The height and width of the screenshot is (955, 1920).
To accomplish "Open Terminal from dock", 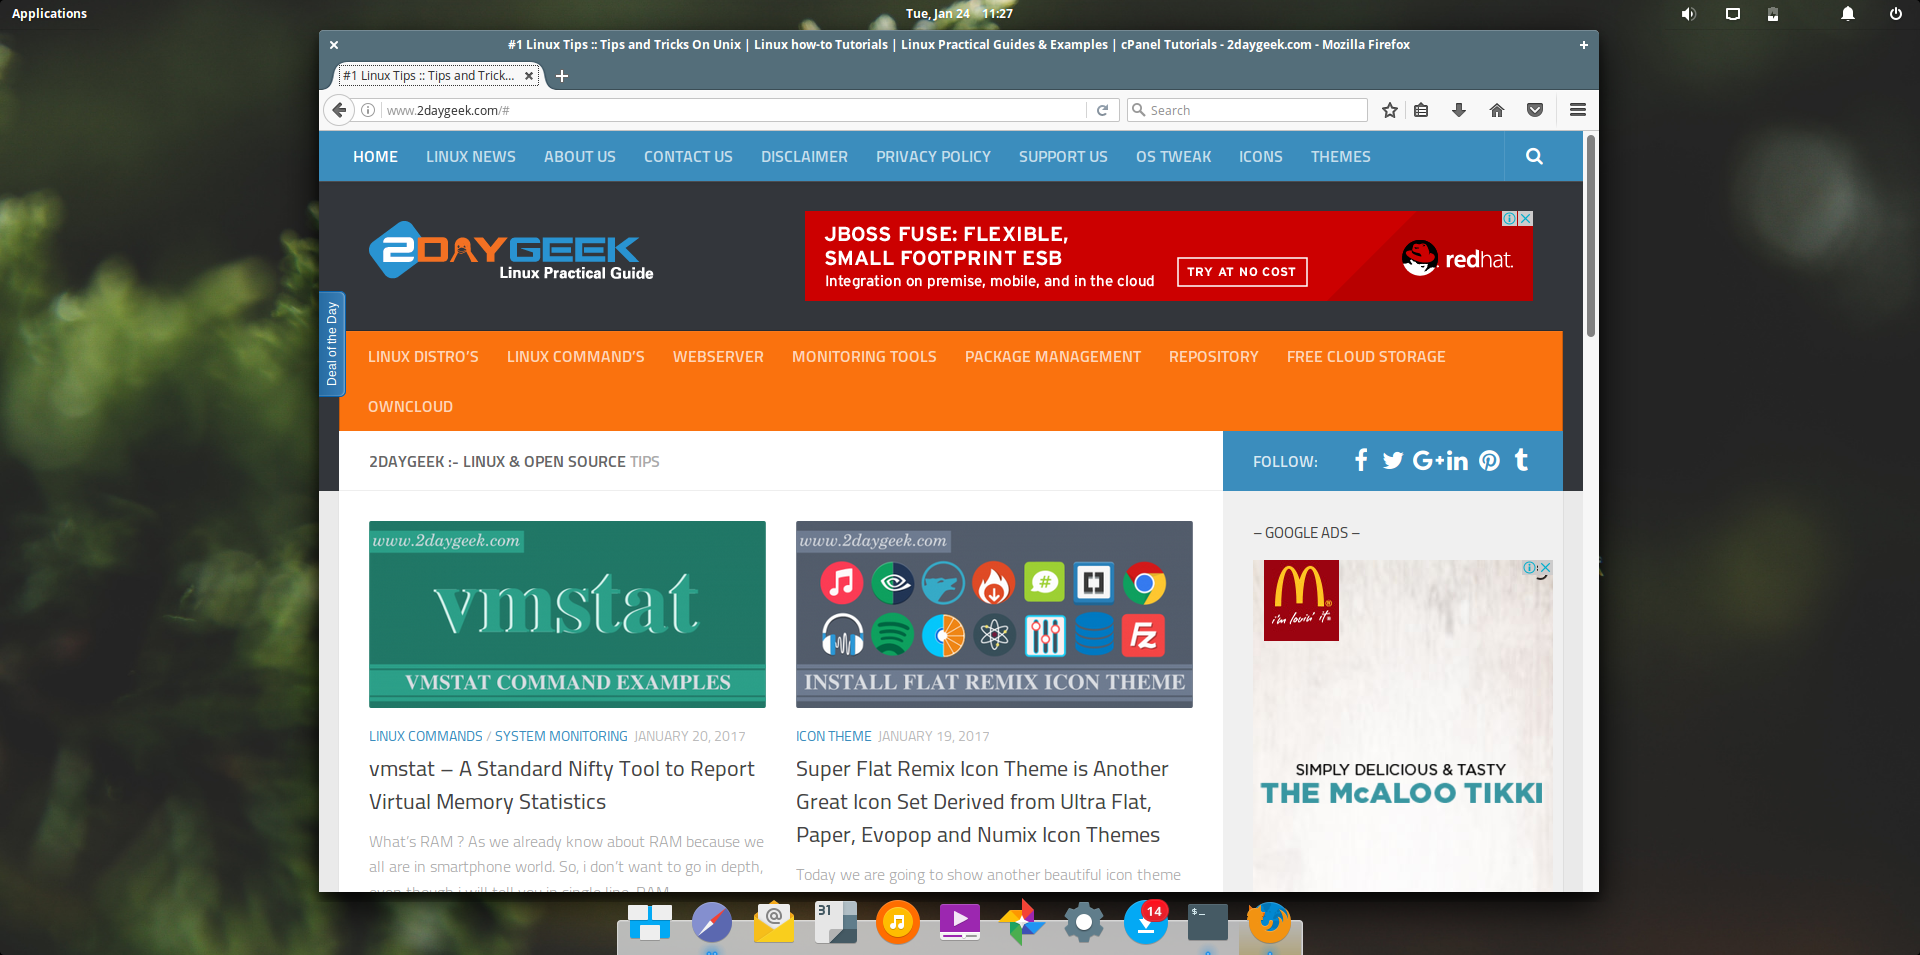I will (x=1208, y=922).
